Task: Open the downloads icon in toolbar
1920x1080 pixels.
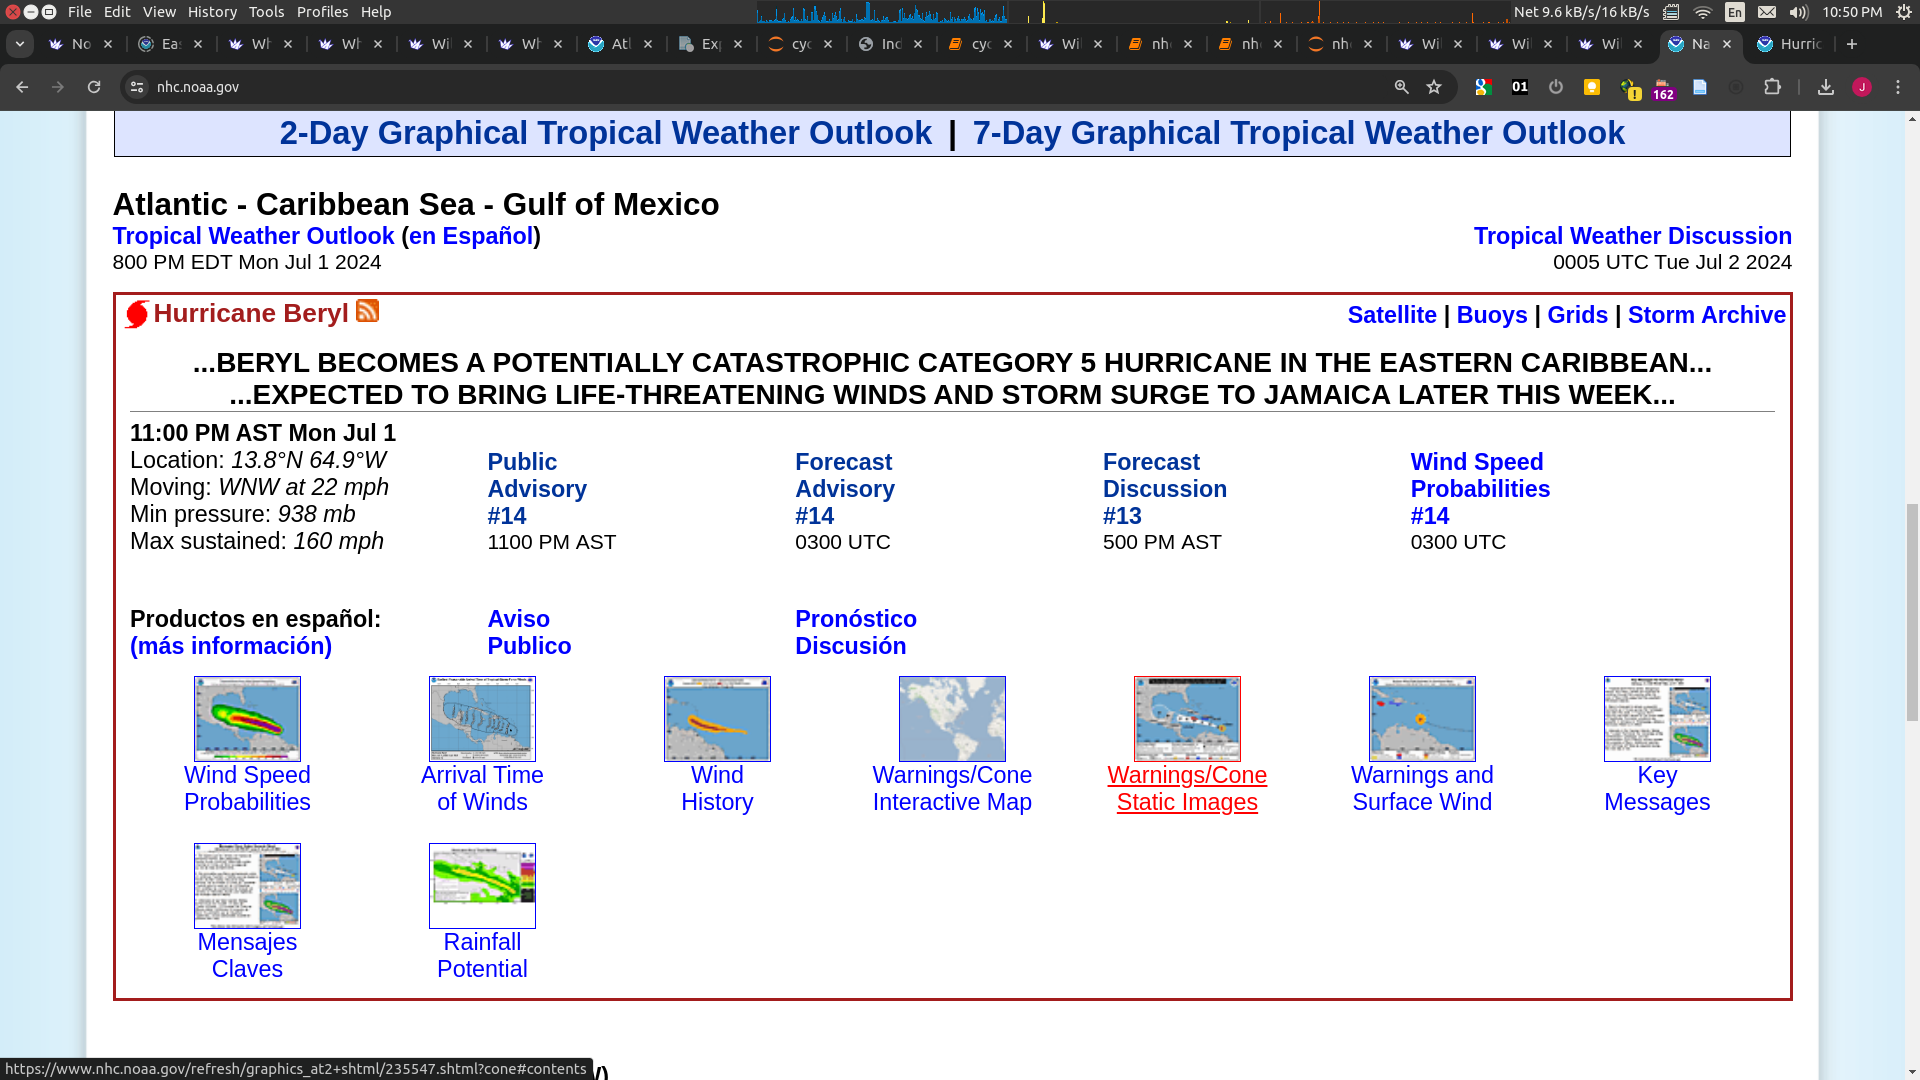Action: [1826, 87]
